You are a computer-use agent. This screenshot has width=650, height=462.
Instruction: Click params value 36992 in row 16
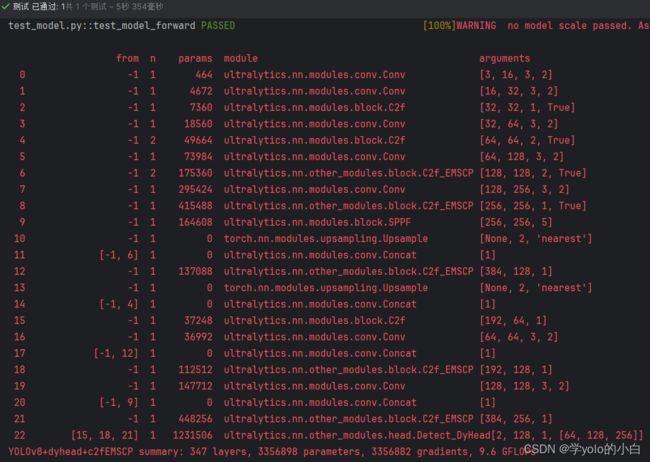(198, 337)
